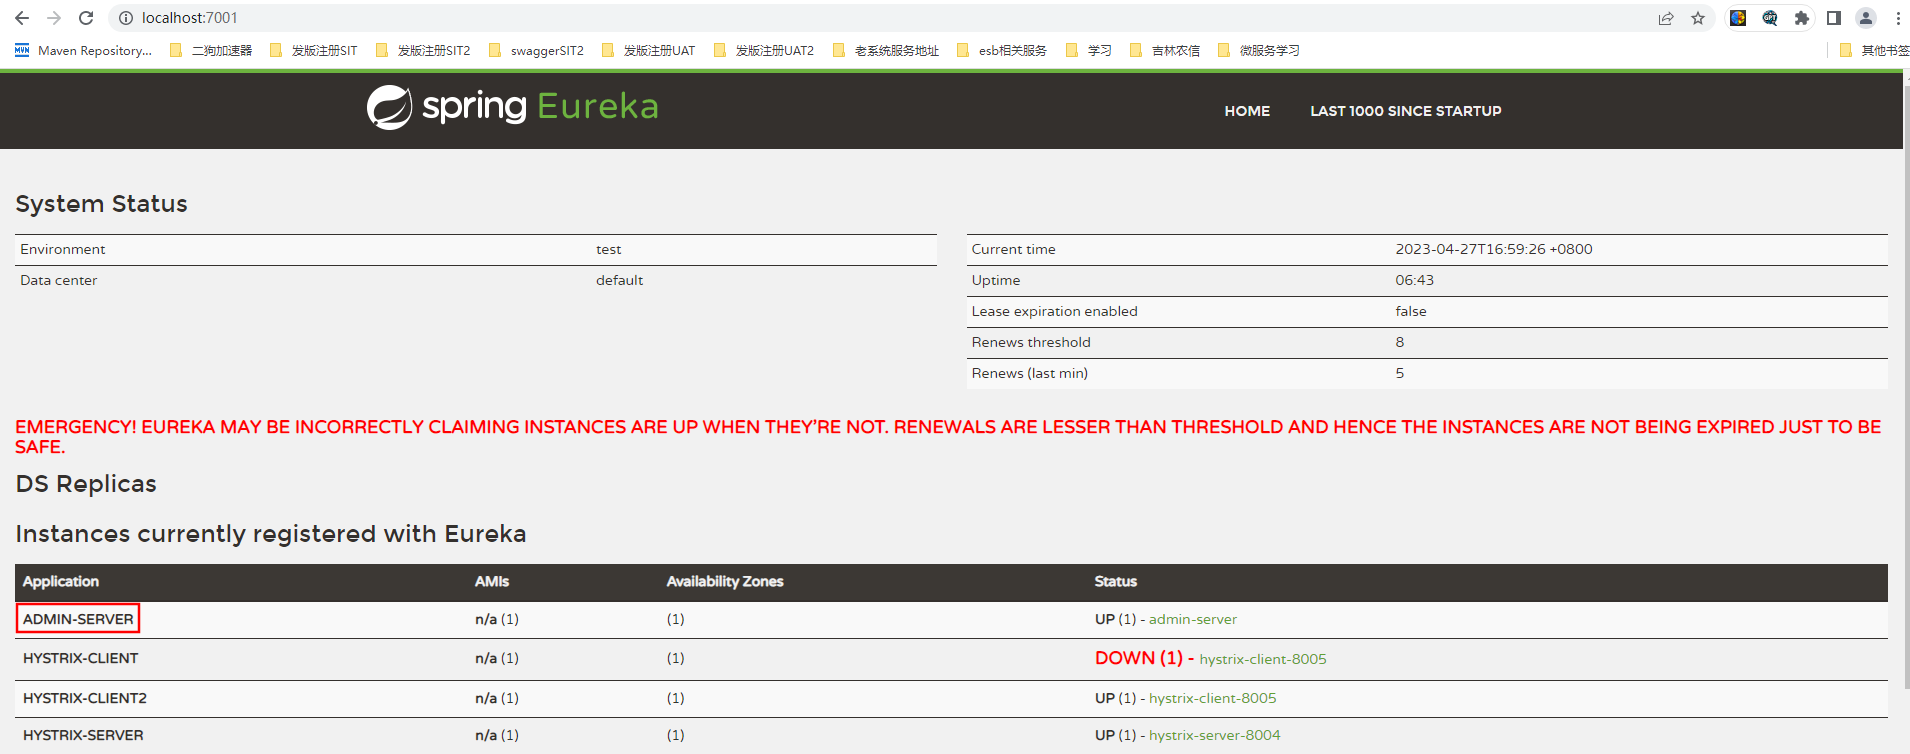Click the 'Availability Zones' column header
This screenshot has width=1910, height=754.
point(725,581)
